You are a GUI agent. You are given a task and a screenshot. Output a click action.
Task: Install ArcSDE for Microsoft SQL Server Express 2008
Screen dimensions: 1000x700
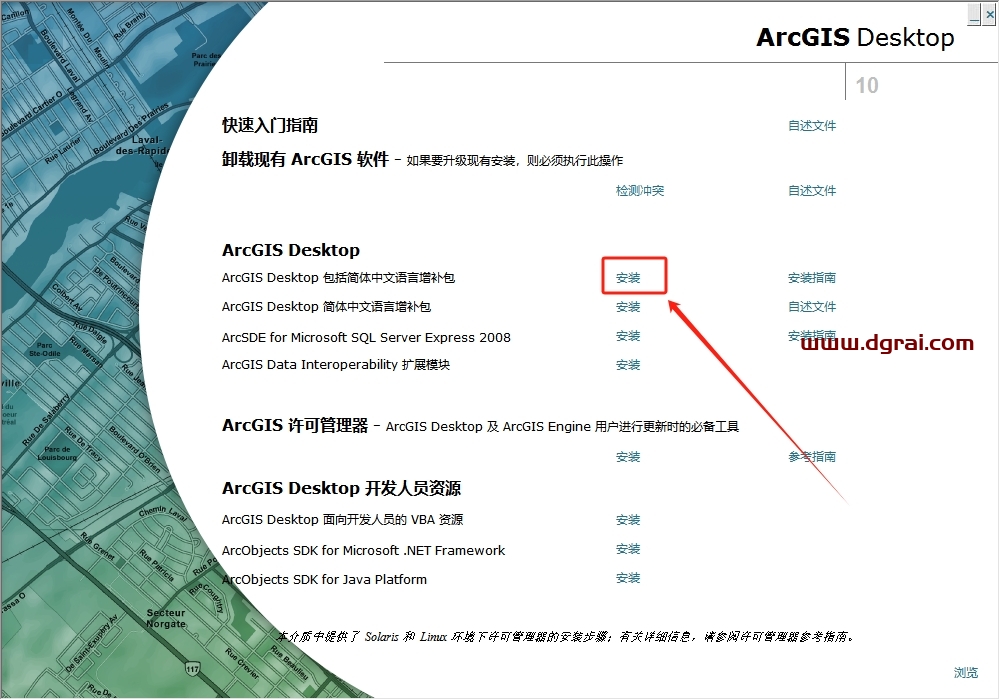(628, 336)
